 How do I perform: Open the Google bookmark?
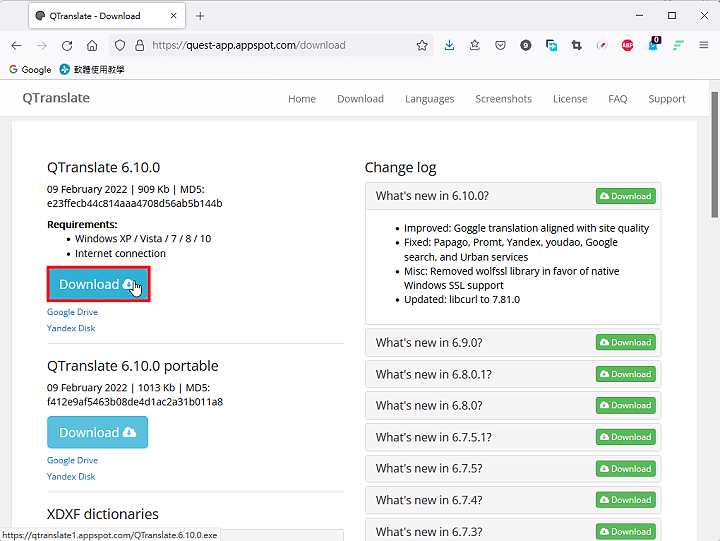[x=30, y=69]
